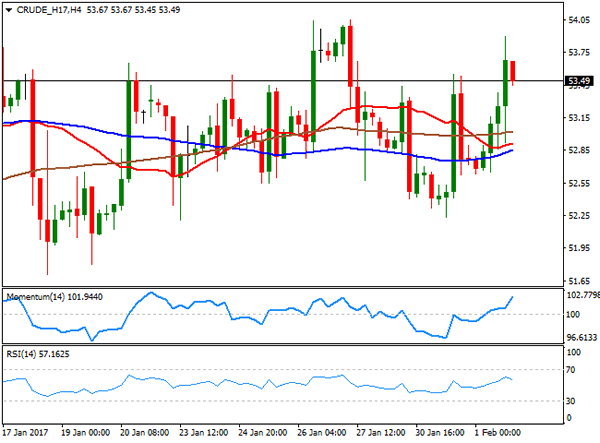Image resolution: width=600 pixels, height=443 pixels.
Task: Click the OHLC values 53.67 53.67 53.45 53.49
Action: coord(133,10)
